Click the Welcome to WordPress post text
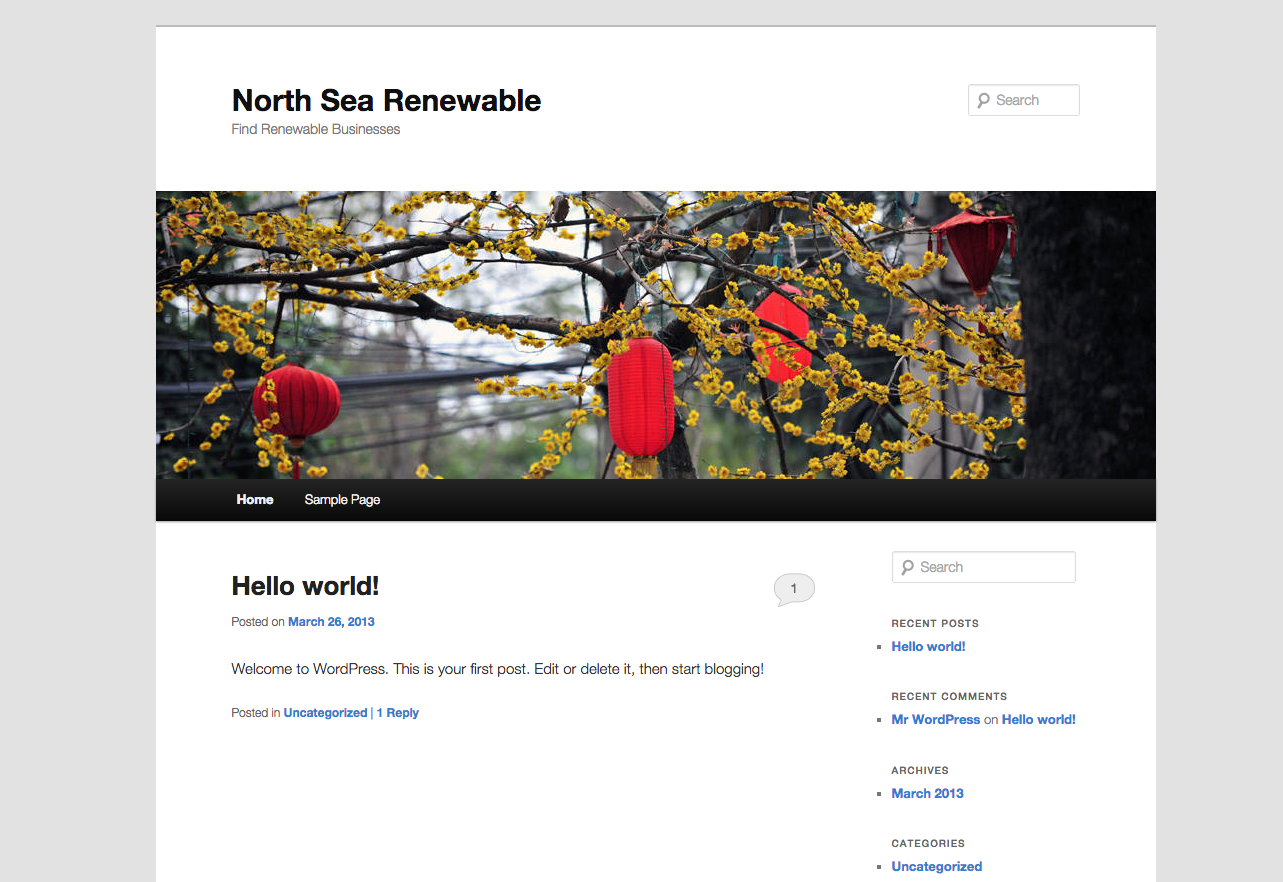 click(497, 669)
